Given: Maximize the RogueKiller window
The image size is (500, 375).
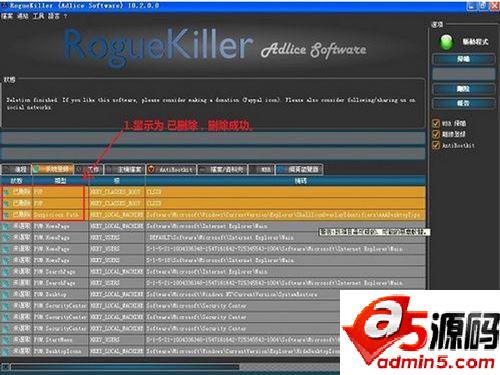Looking at the screenshot, I should pyautogui.click(x=482, y=6).
